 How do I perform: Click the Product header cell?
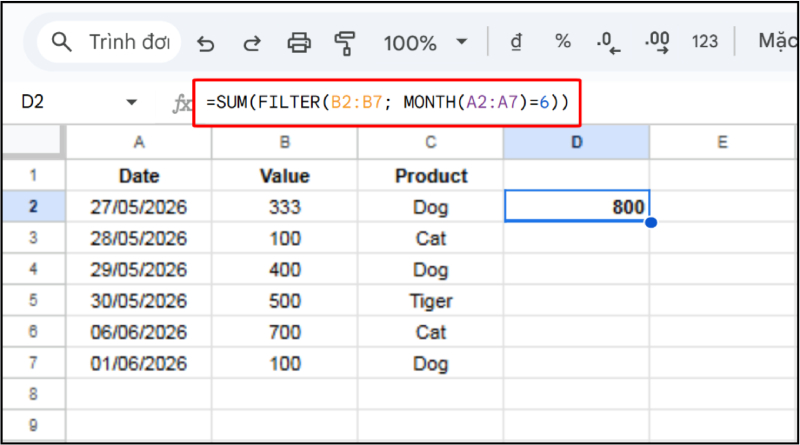431,176
